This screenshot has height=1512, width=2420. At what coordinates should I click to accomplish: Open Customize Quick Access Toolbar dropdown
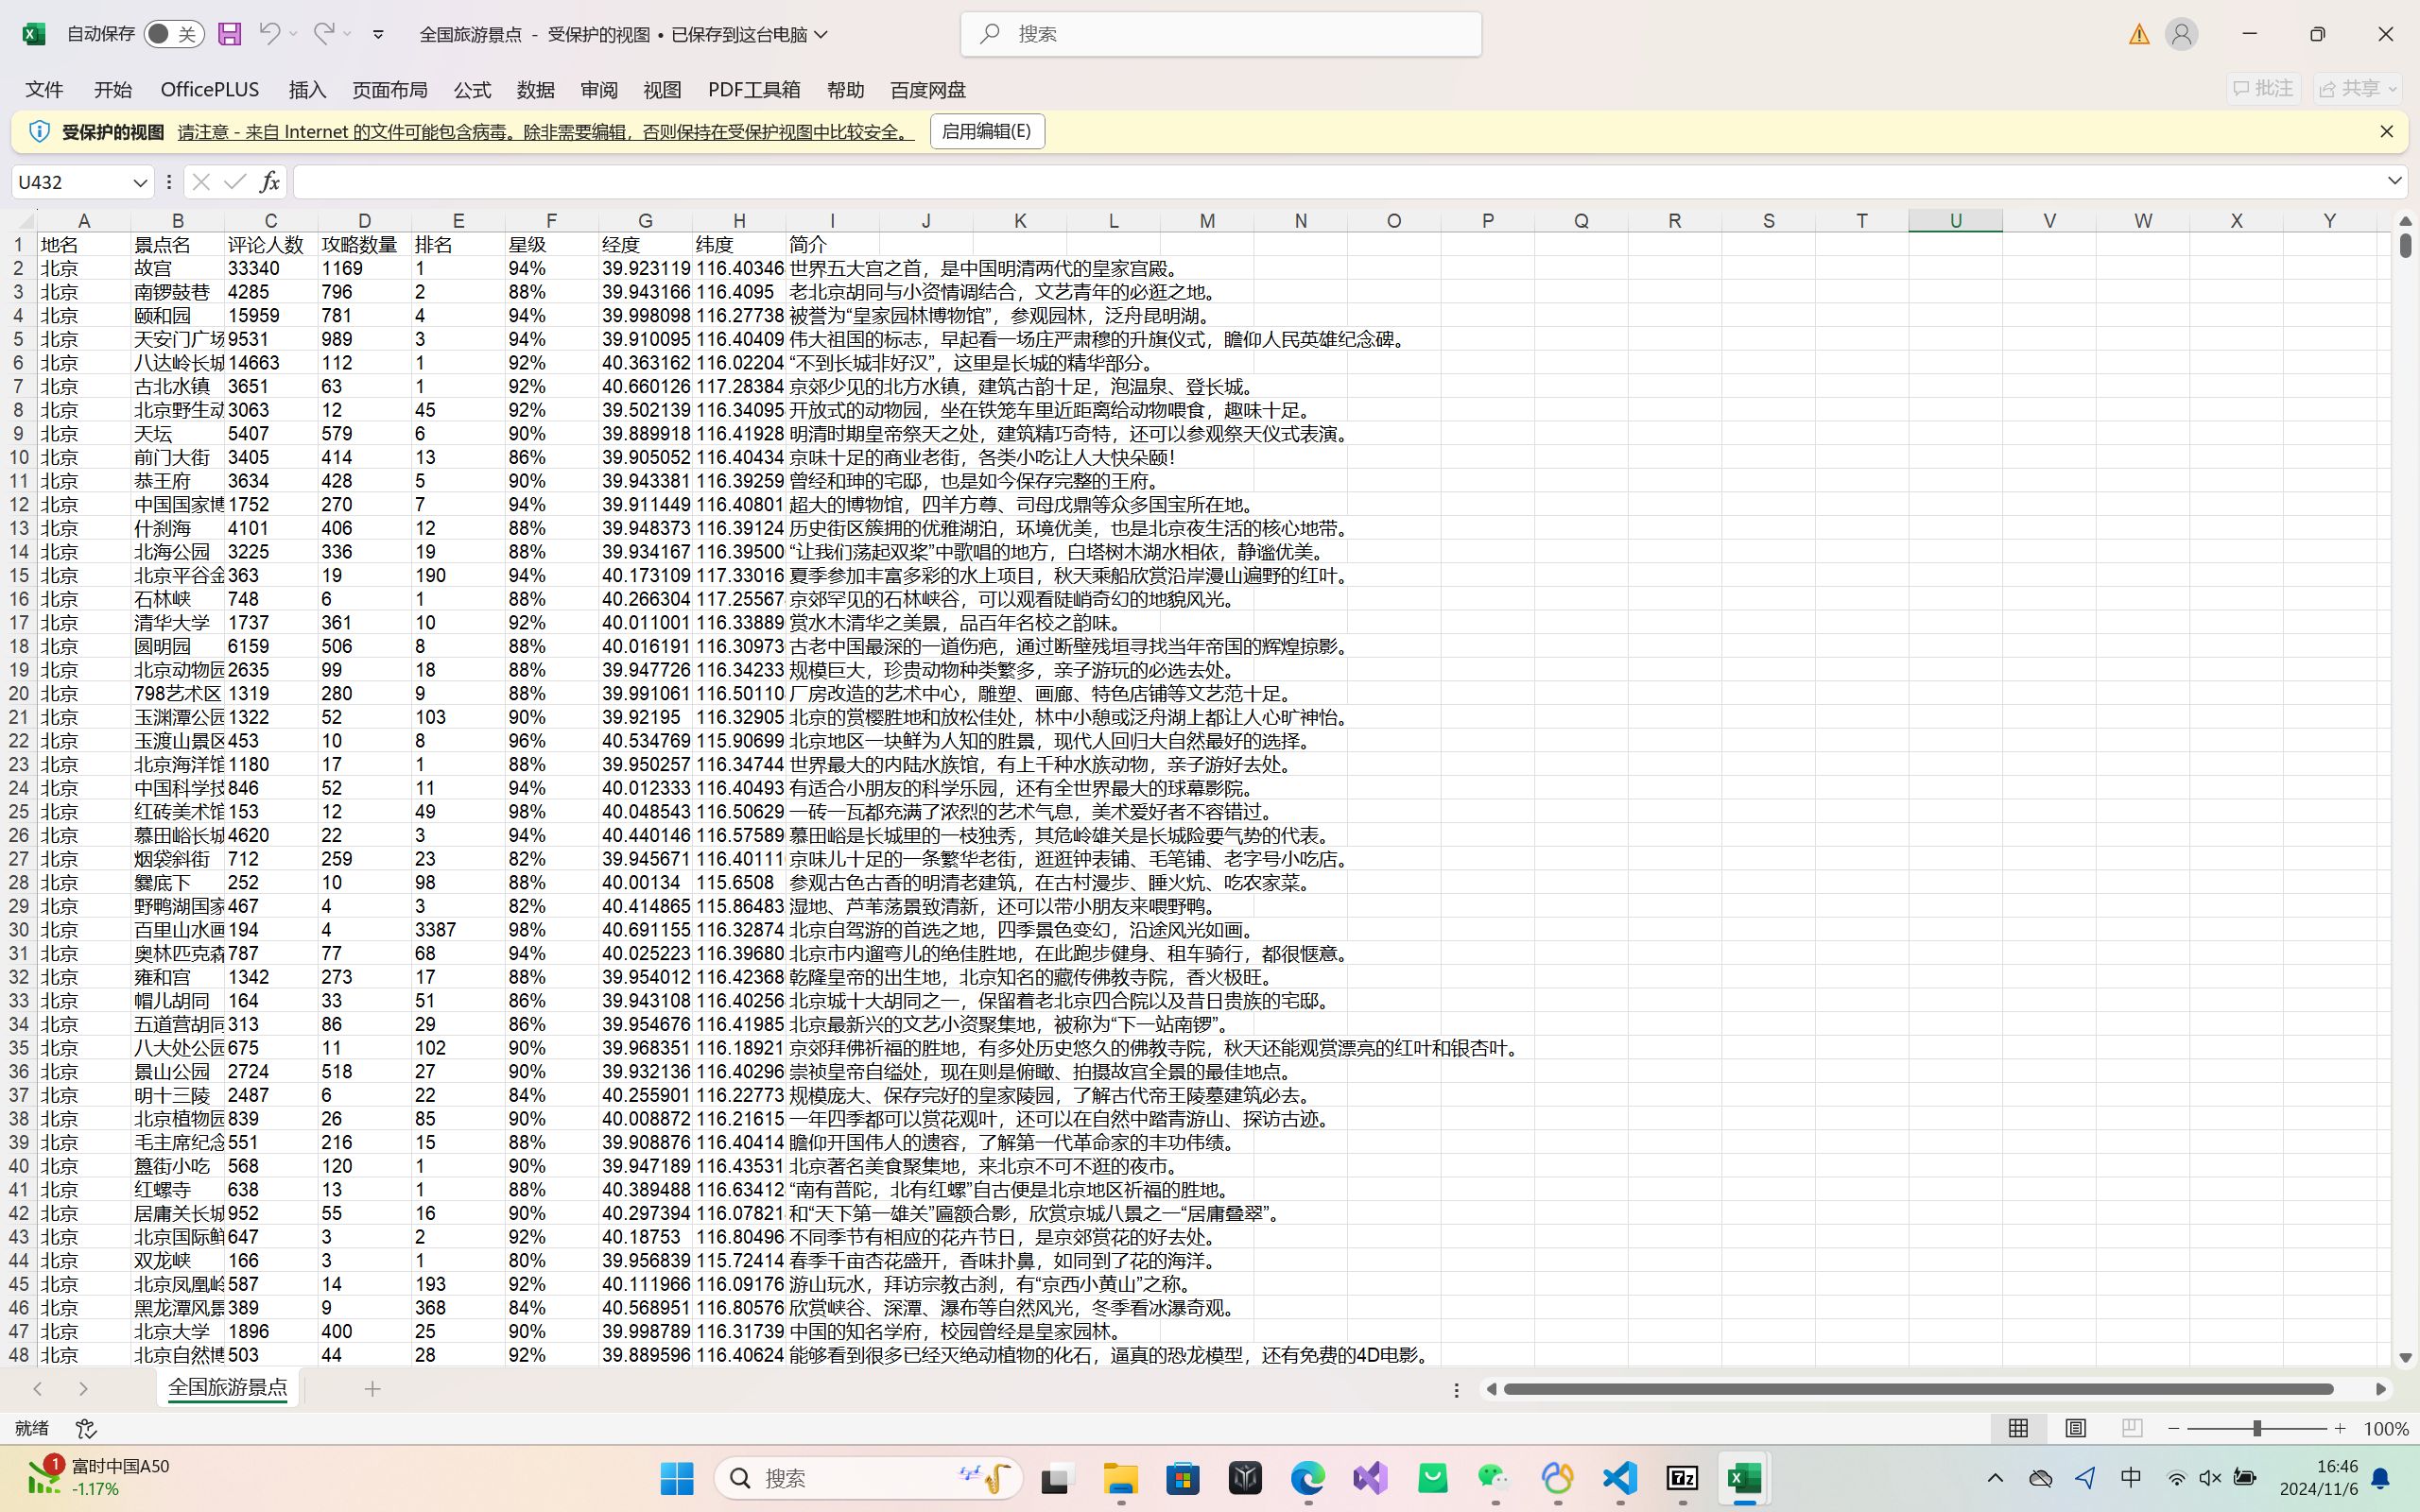[x=378, y=34]
